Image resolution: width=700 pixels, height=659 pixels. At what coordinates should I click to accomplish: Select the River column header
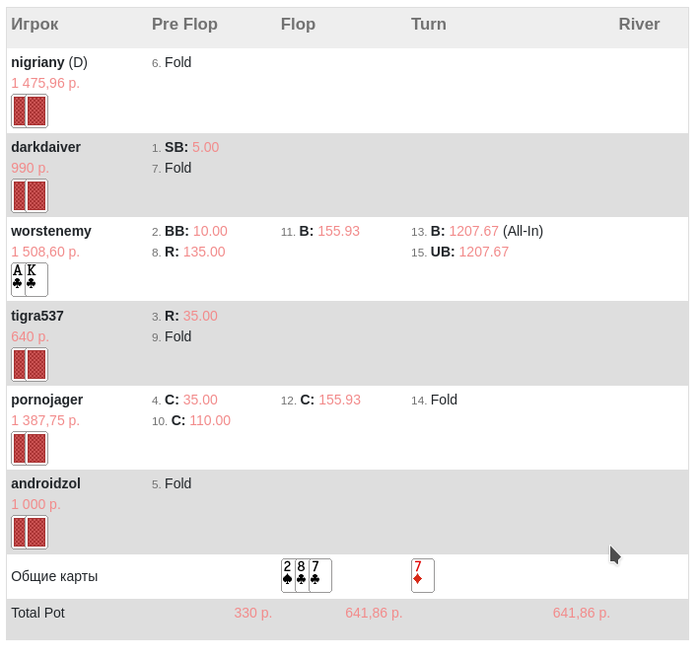pos(639,24)
